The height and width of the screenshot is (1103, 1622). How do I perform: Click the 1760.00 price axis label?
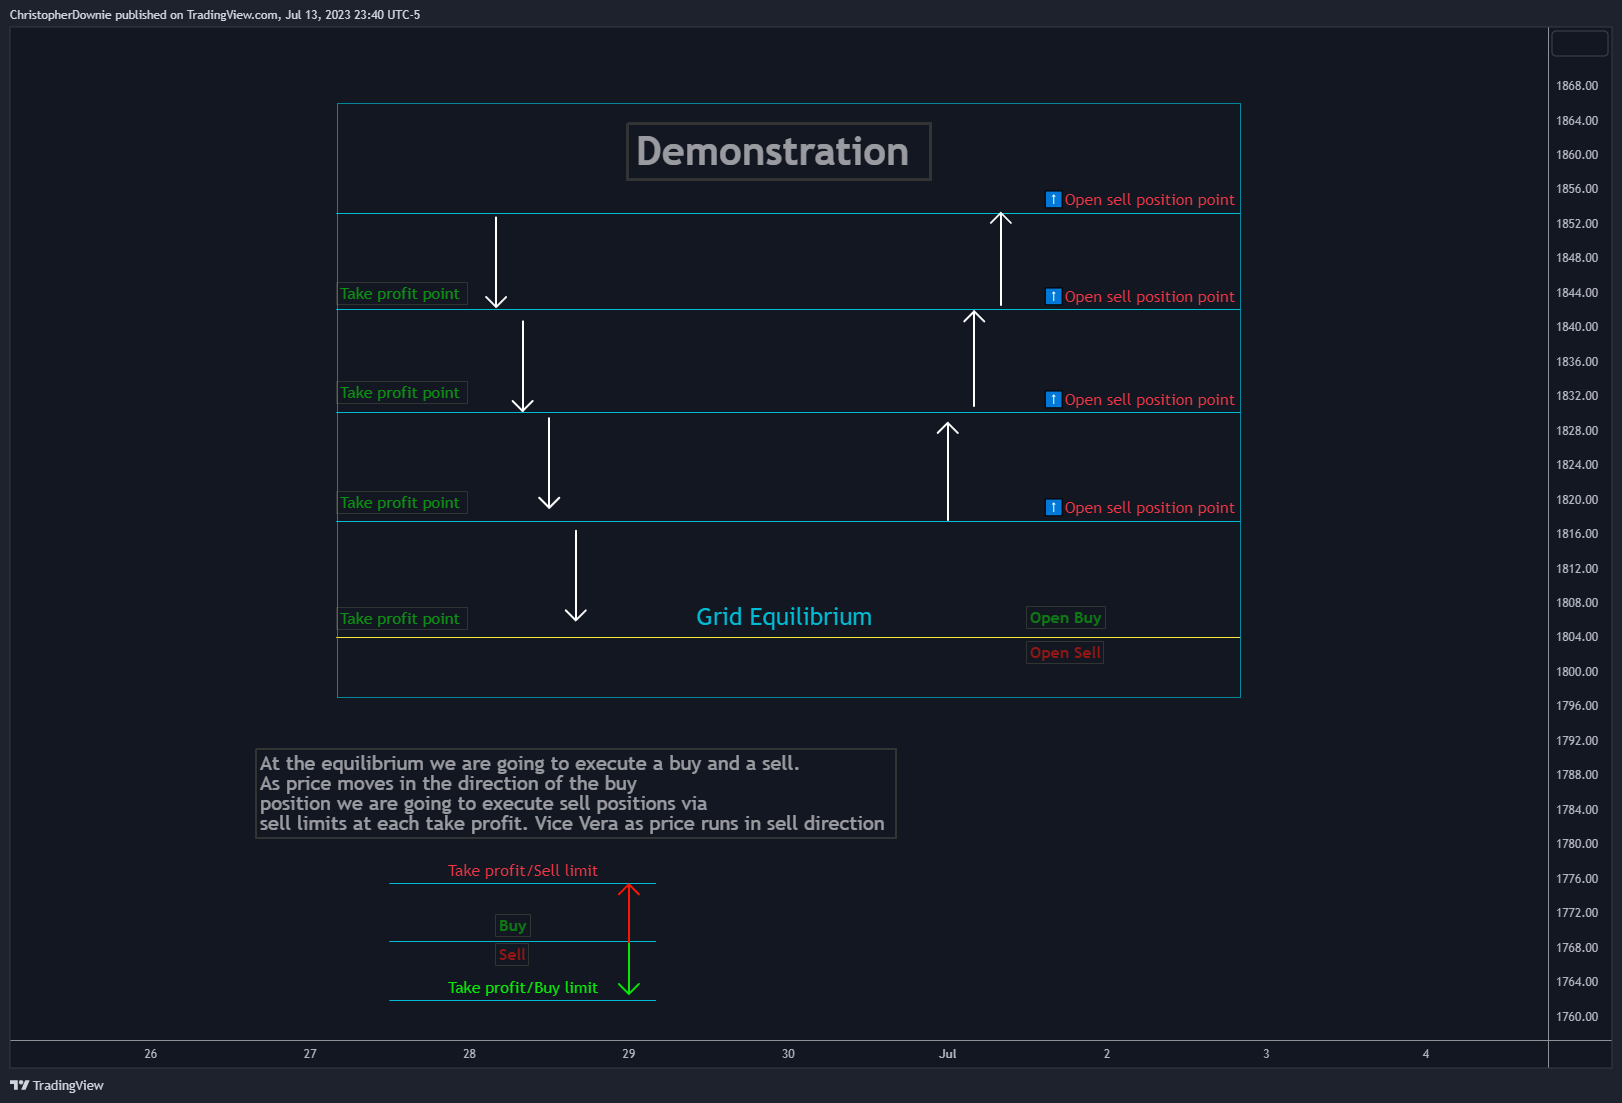[1577, 1017]
